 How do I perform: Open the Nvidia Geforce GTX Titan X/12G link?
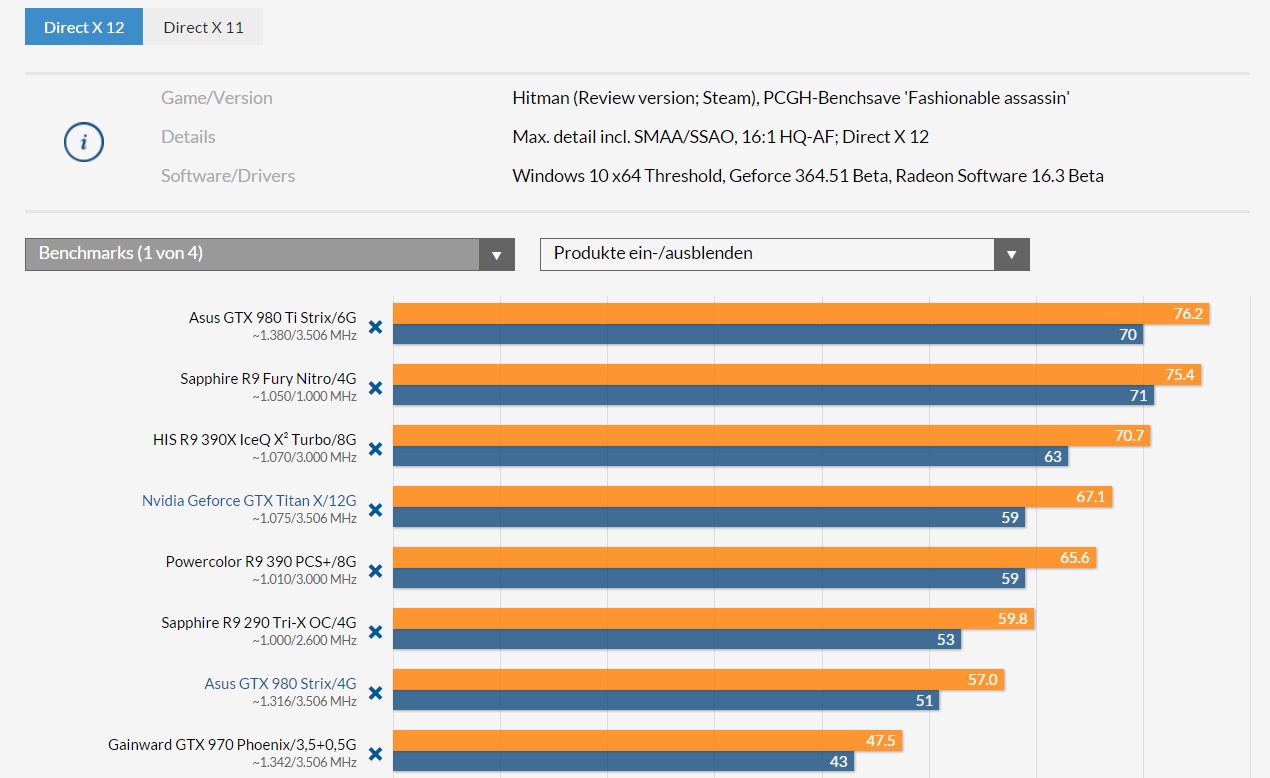(x=249, y=500)
